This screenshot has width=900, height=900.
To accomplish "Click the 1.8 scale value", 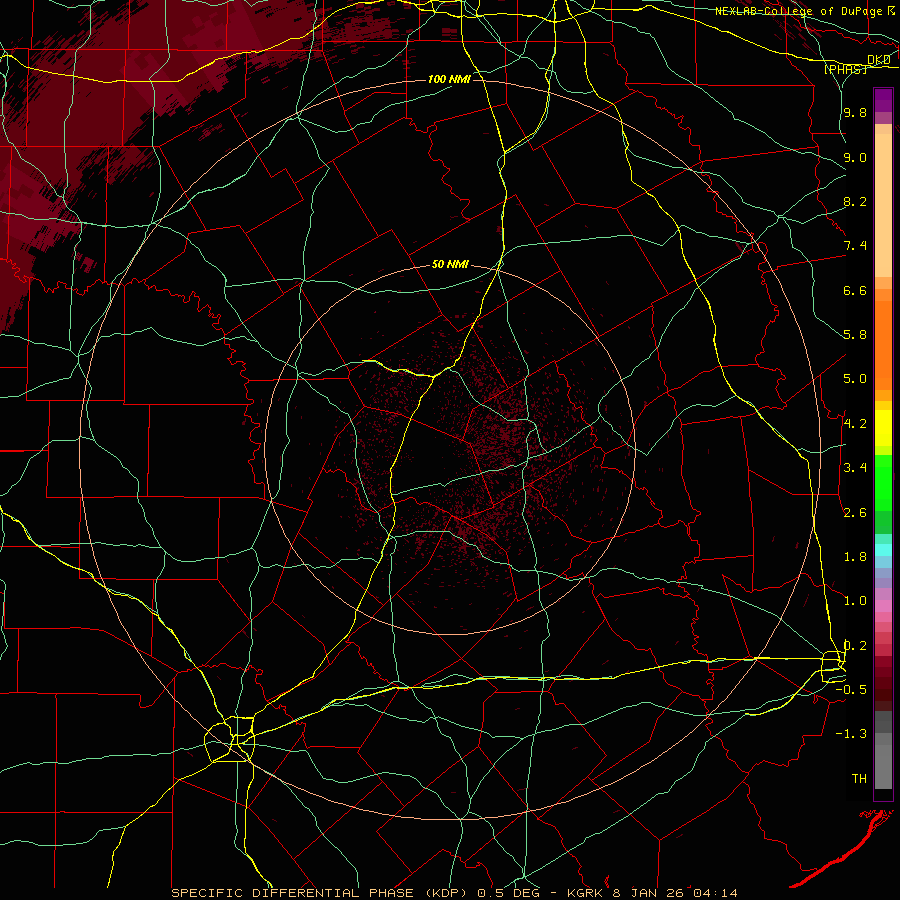I will click(x=855, y=557).
